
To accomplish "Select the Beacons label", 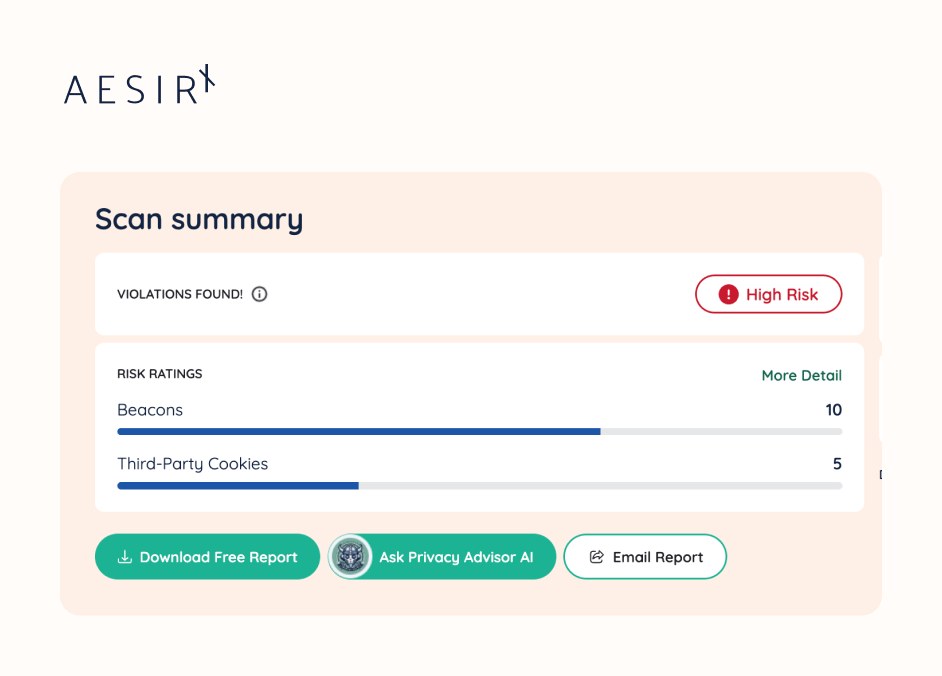I will [x=149, y=410].
